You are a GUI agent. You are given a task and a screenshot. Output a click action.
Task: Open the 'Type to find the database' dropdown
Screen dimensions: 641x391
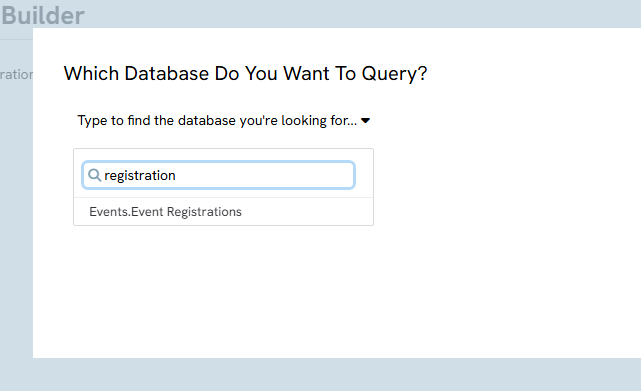pos(224,121)
